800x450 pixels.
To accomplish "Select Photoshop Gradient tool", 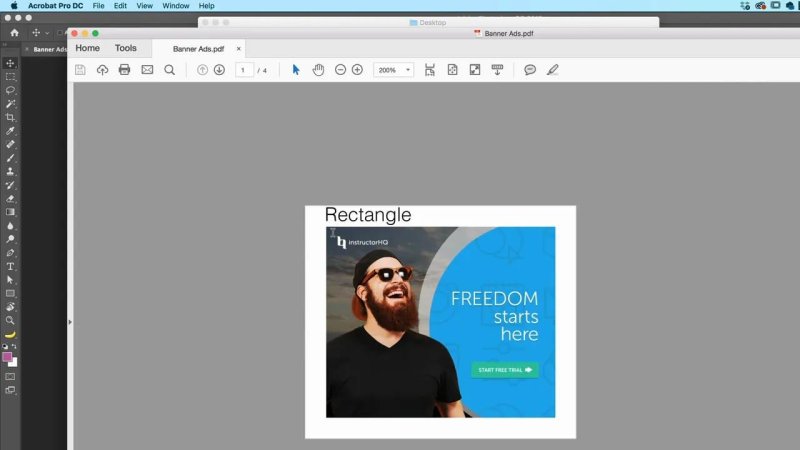I will click(x=10, y=212).
